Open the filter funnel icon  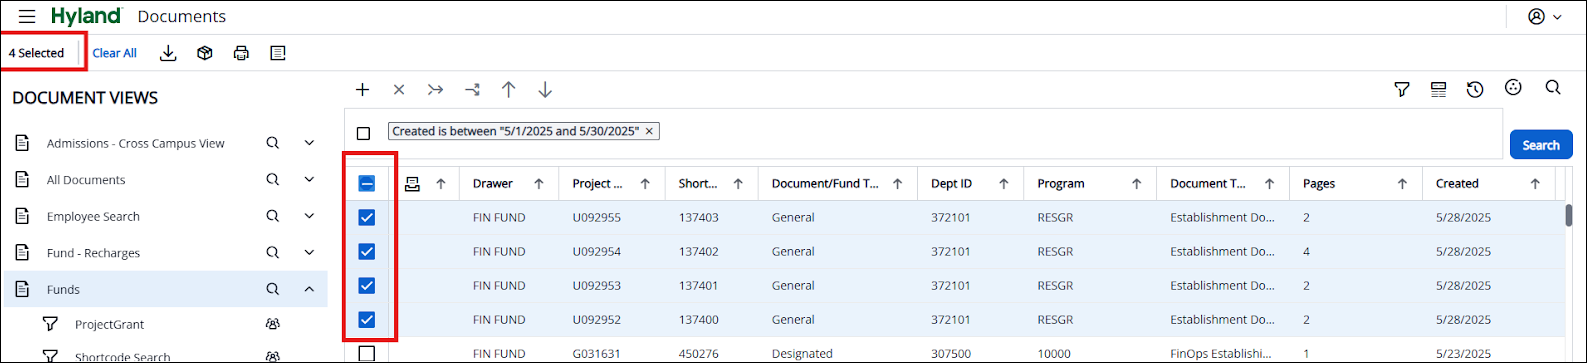[x=1402, y=90]
